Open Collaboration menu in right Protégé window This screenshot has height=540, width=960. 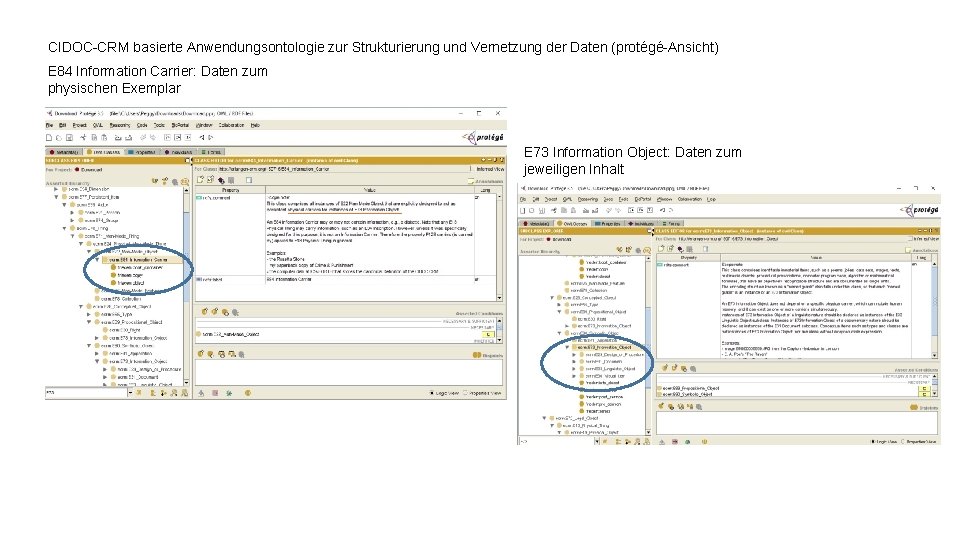click(689, 199)
